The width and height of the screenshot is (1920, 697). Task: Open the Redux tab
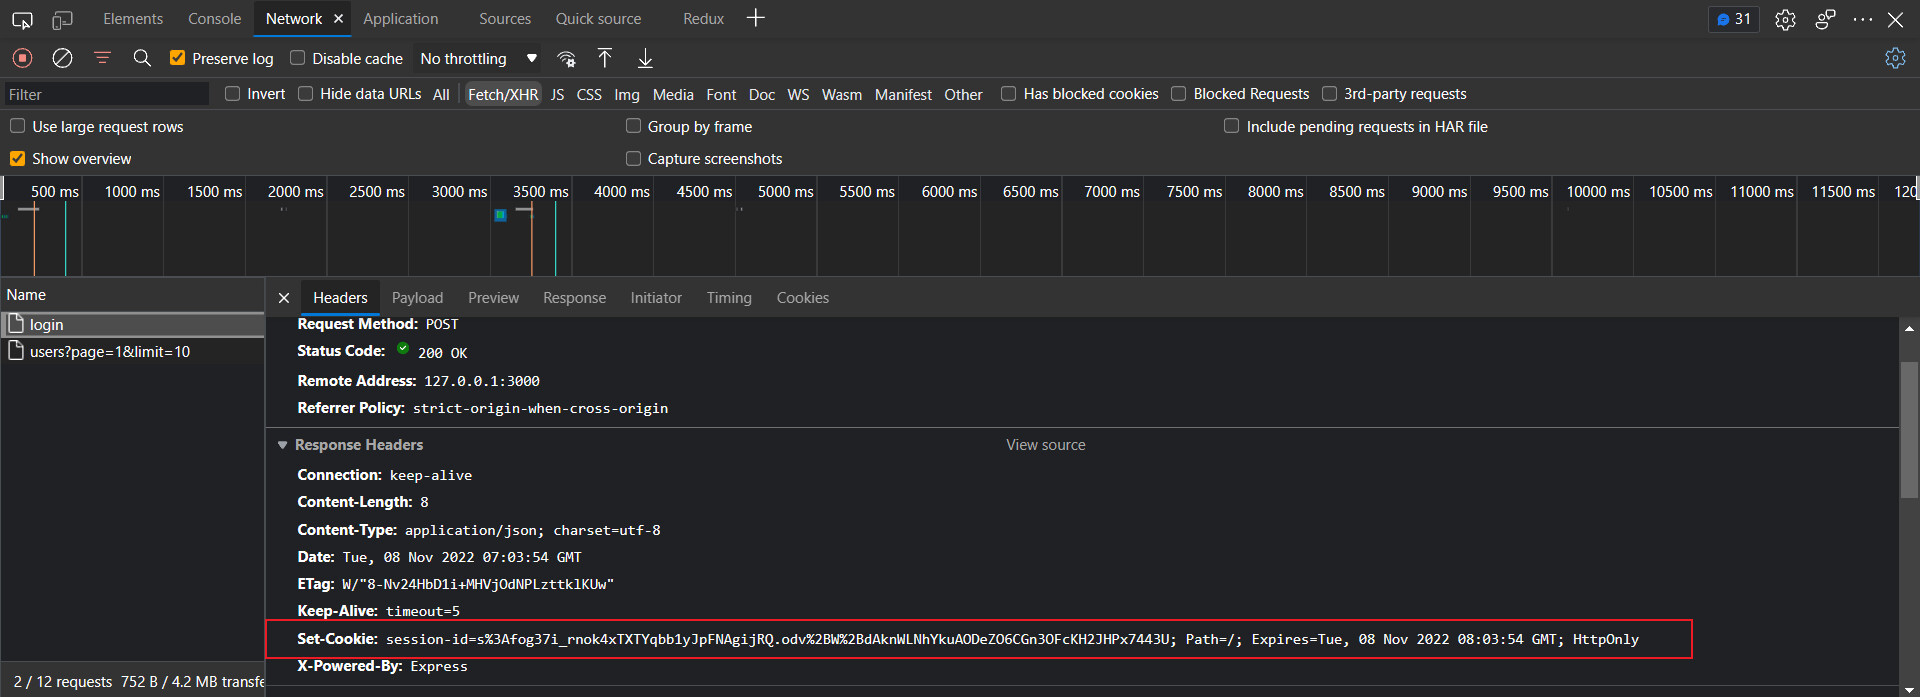click(703, 19)
